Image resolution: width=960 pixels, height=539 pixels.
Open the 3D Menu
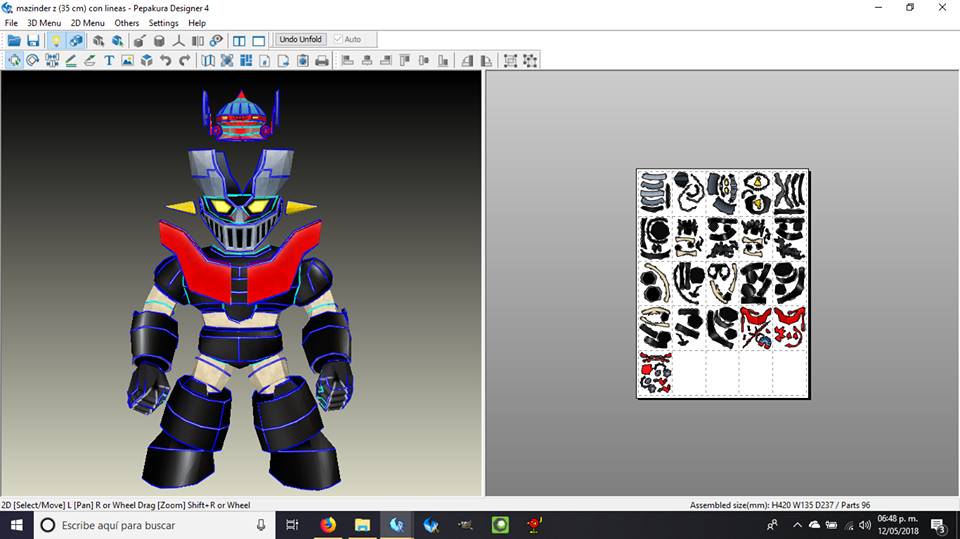44,23
